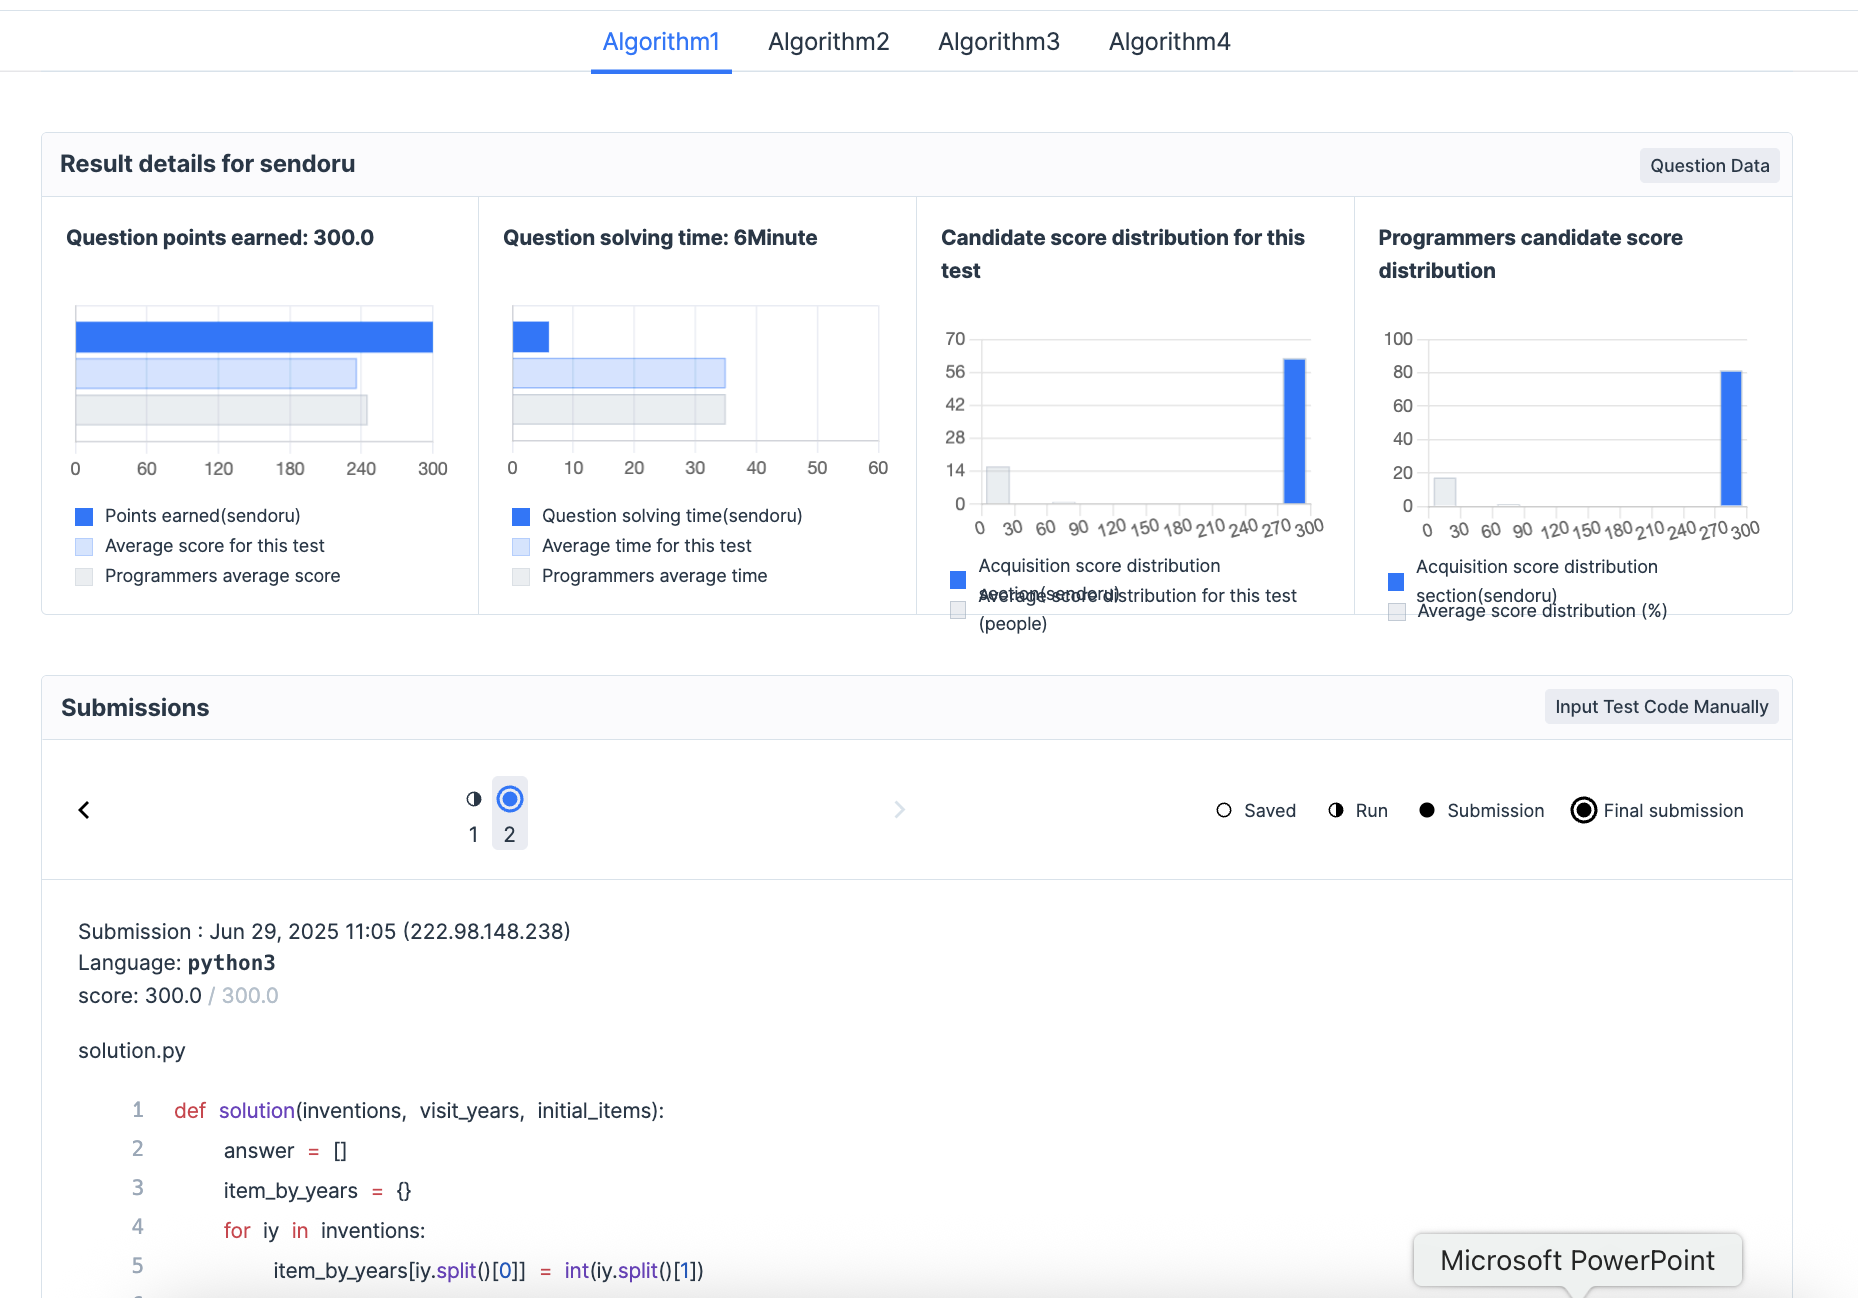This screenshot has height=1298, width=1858.
Task: Switch to the Algorithm2 tab
Action: 828,42
